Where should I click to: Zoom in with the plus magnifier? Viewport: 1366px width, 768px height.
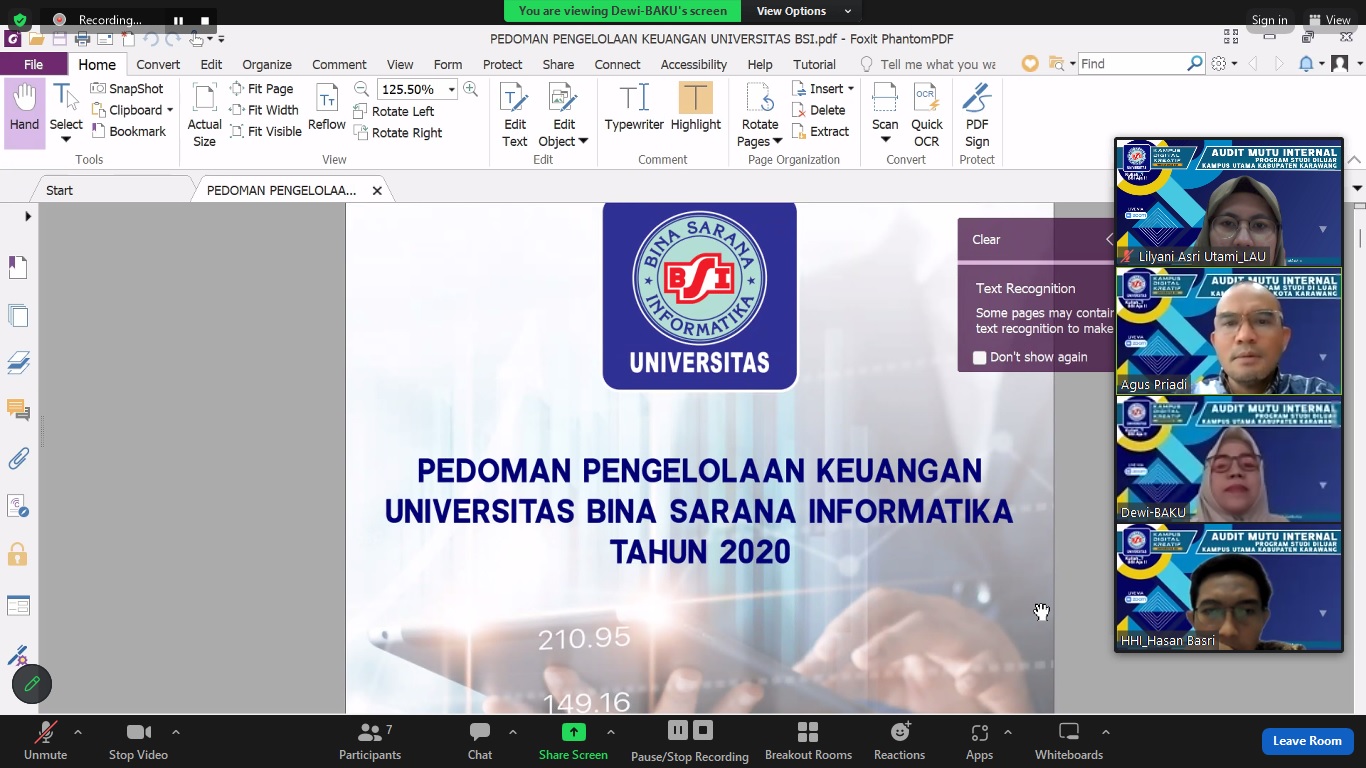pyautogui.click(x=470, y=89)
